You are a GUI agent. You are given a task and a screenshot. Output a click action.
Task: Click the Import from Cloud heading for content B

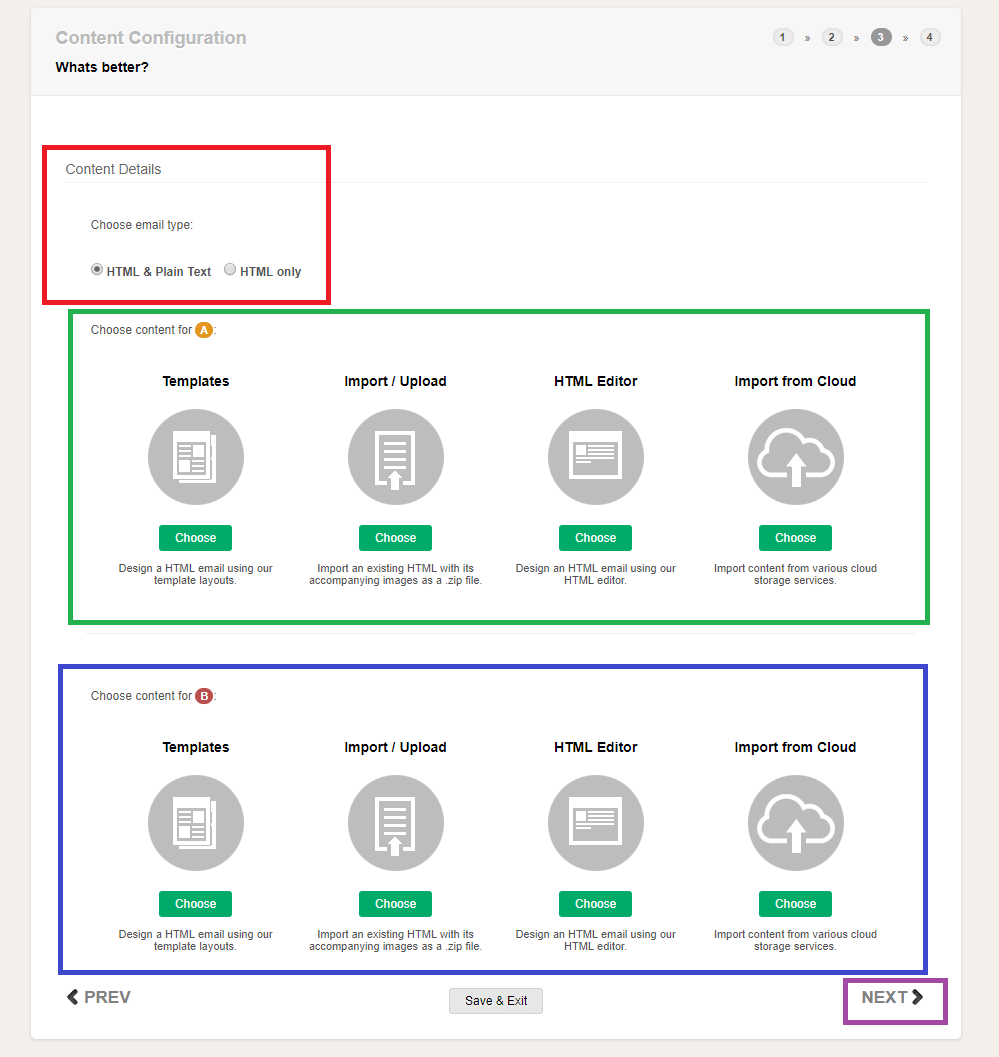[795, 748]
